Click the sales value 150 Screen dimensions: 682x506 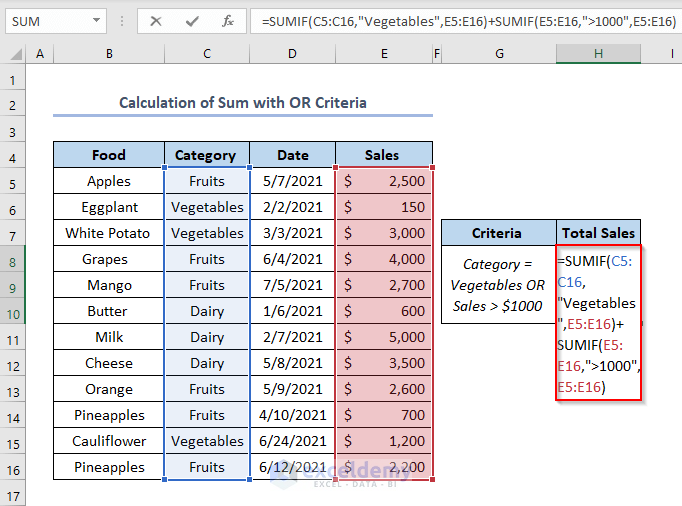(x=384, y=207)
